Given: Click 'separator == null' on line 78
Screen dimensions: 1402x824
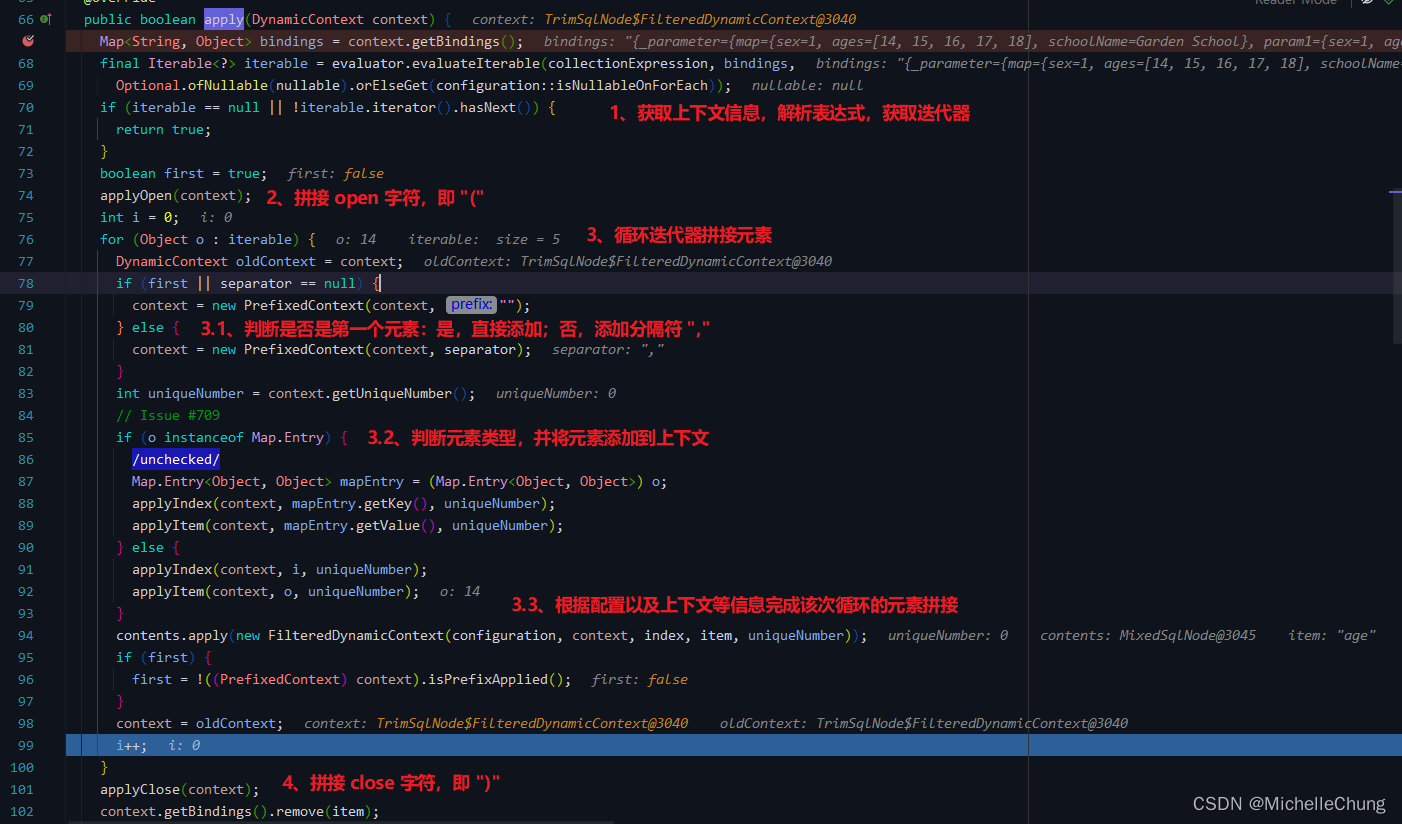Looking at the screenshot, I should pos(288,283).
